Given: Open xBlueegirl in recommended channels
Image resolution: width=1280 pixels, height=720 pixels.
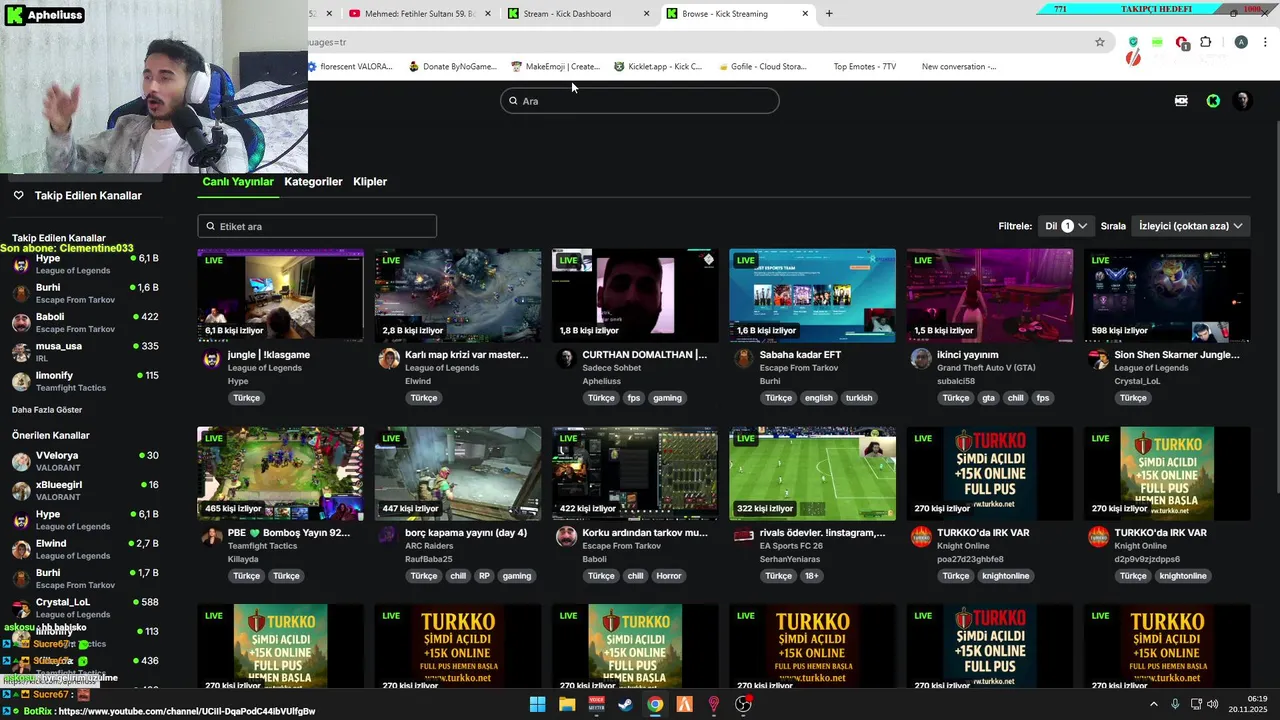Looking at the screenshot, I should (86, 490).
